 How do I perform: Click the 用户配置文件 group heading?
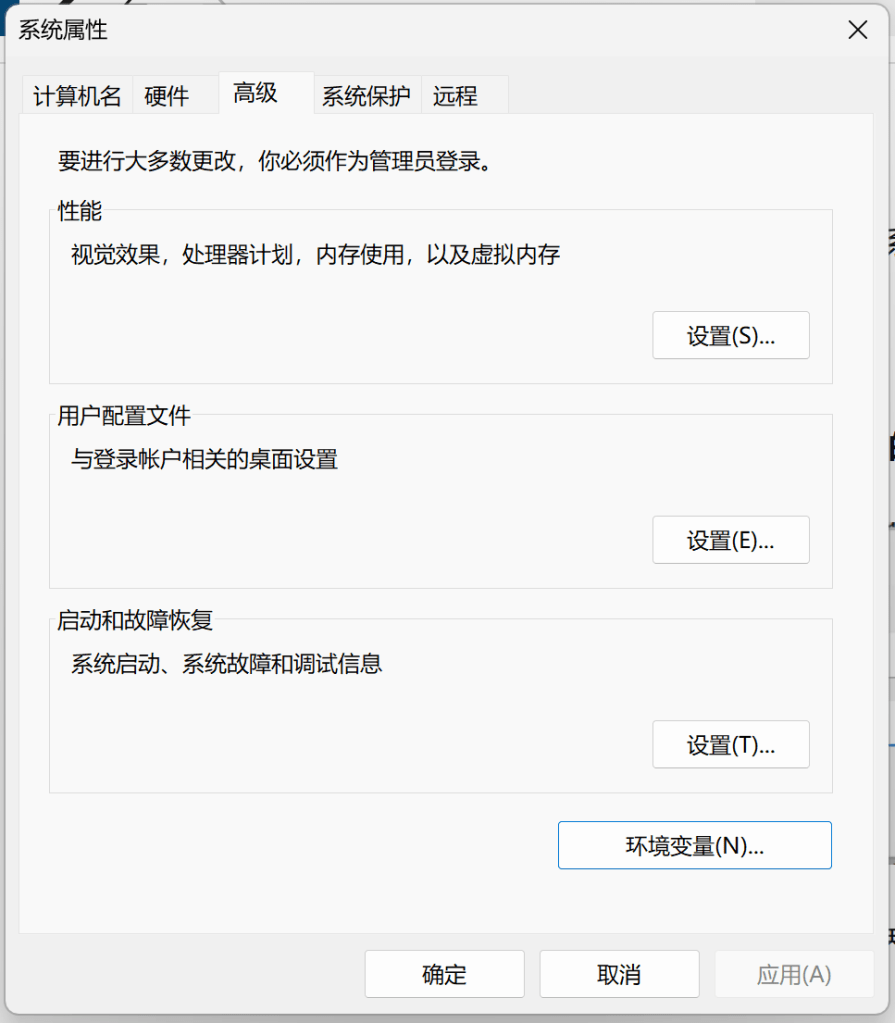[124, 416]
